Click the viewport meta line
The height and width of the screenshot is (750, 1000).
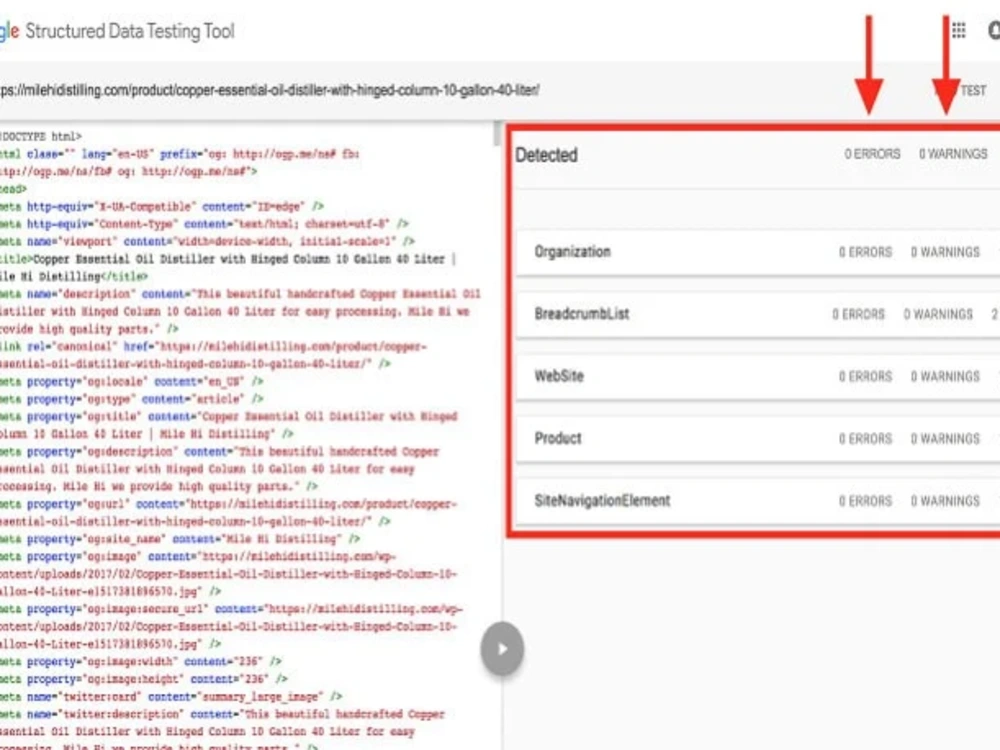point(208,241)
